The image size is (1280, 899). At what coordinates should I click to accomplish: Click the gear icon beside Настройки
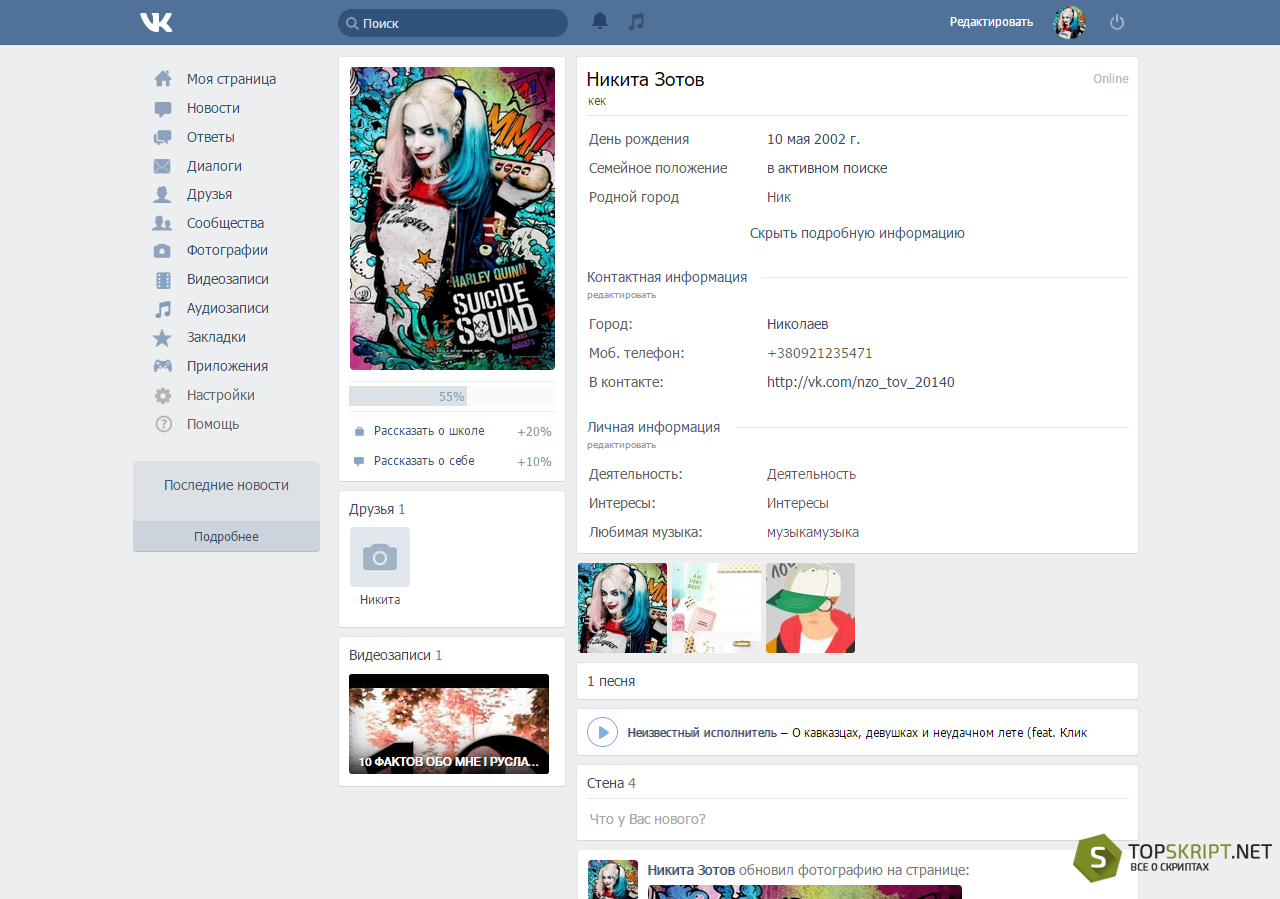pos(163,395)
